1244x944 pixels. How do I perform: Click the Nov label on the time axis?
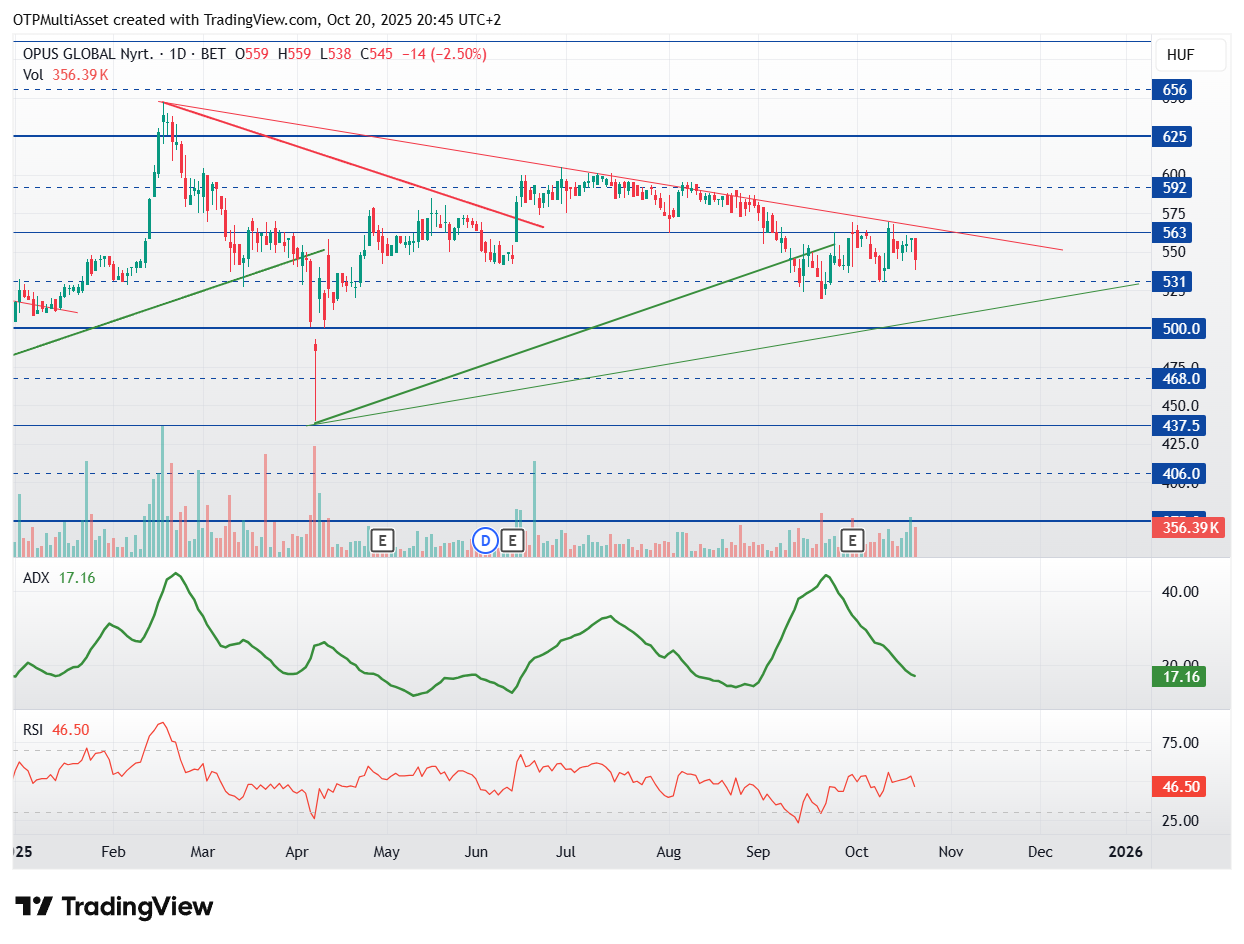(x=950, y=852)
